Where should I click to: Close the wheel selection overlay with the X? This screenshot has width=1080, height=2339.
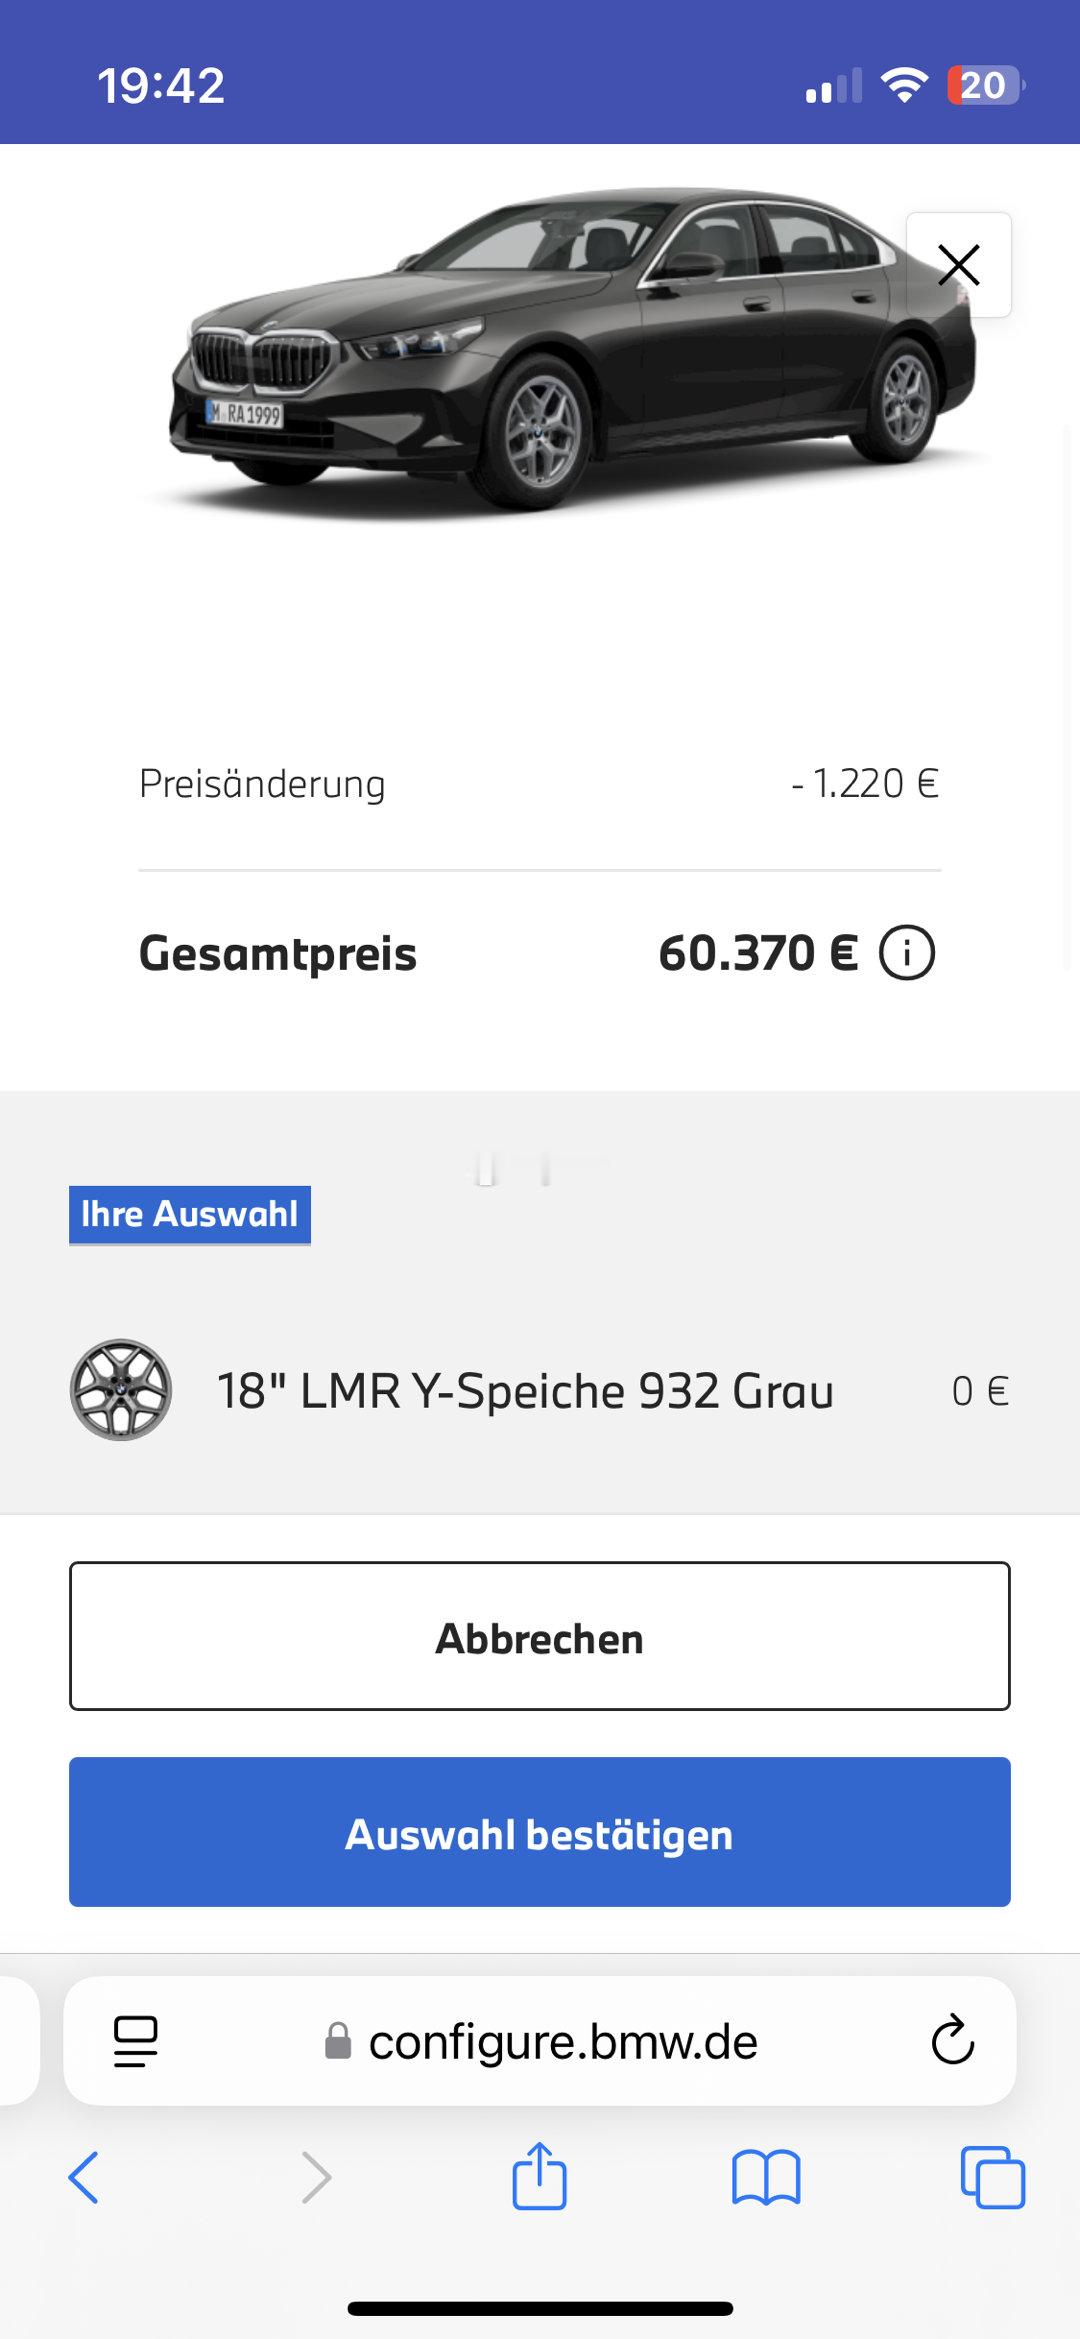(958, 265)
